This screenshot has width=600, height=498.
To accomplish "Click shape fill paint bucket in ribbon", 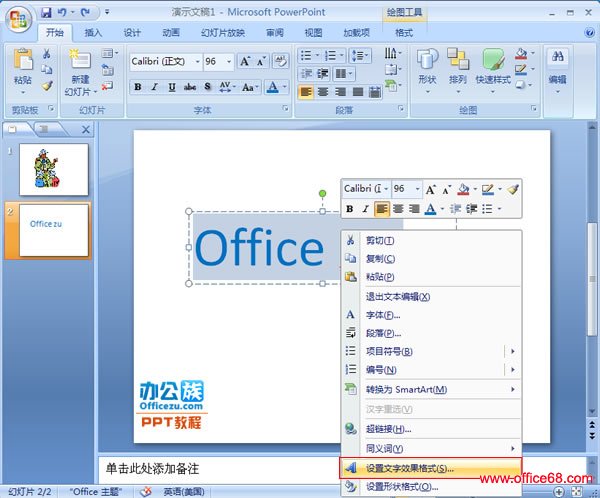I will click(521, 54).
